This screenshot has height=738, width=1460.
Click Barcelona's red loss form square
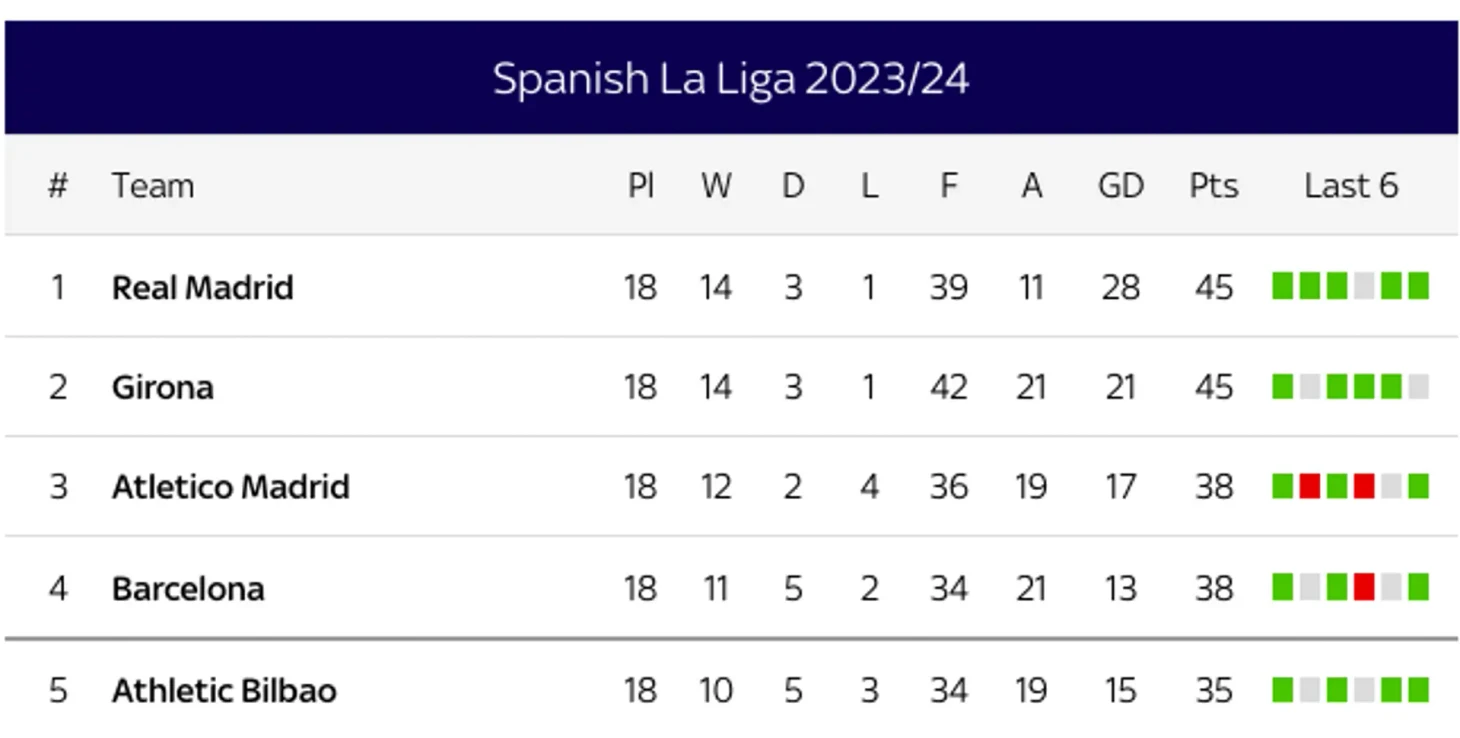[1364, 587]
